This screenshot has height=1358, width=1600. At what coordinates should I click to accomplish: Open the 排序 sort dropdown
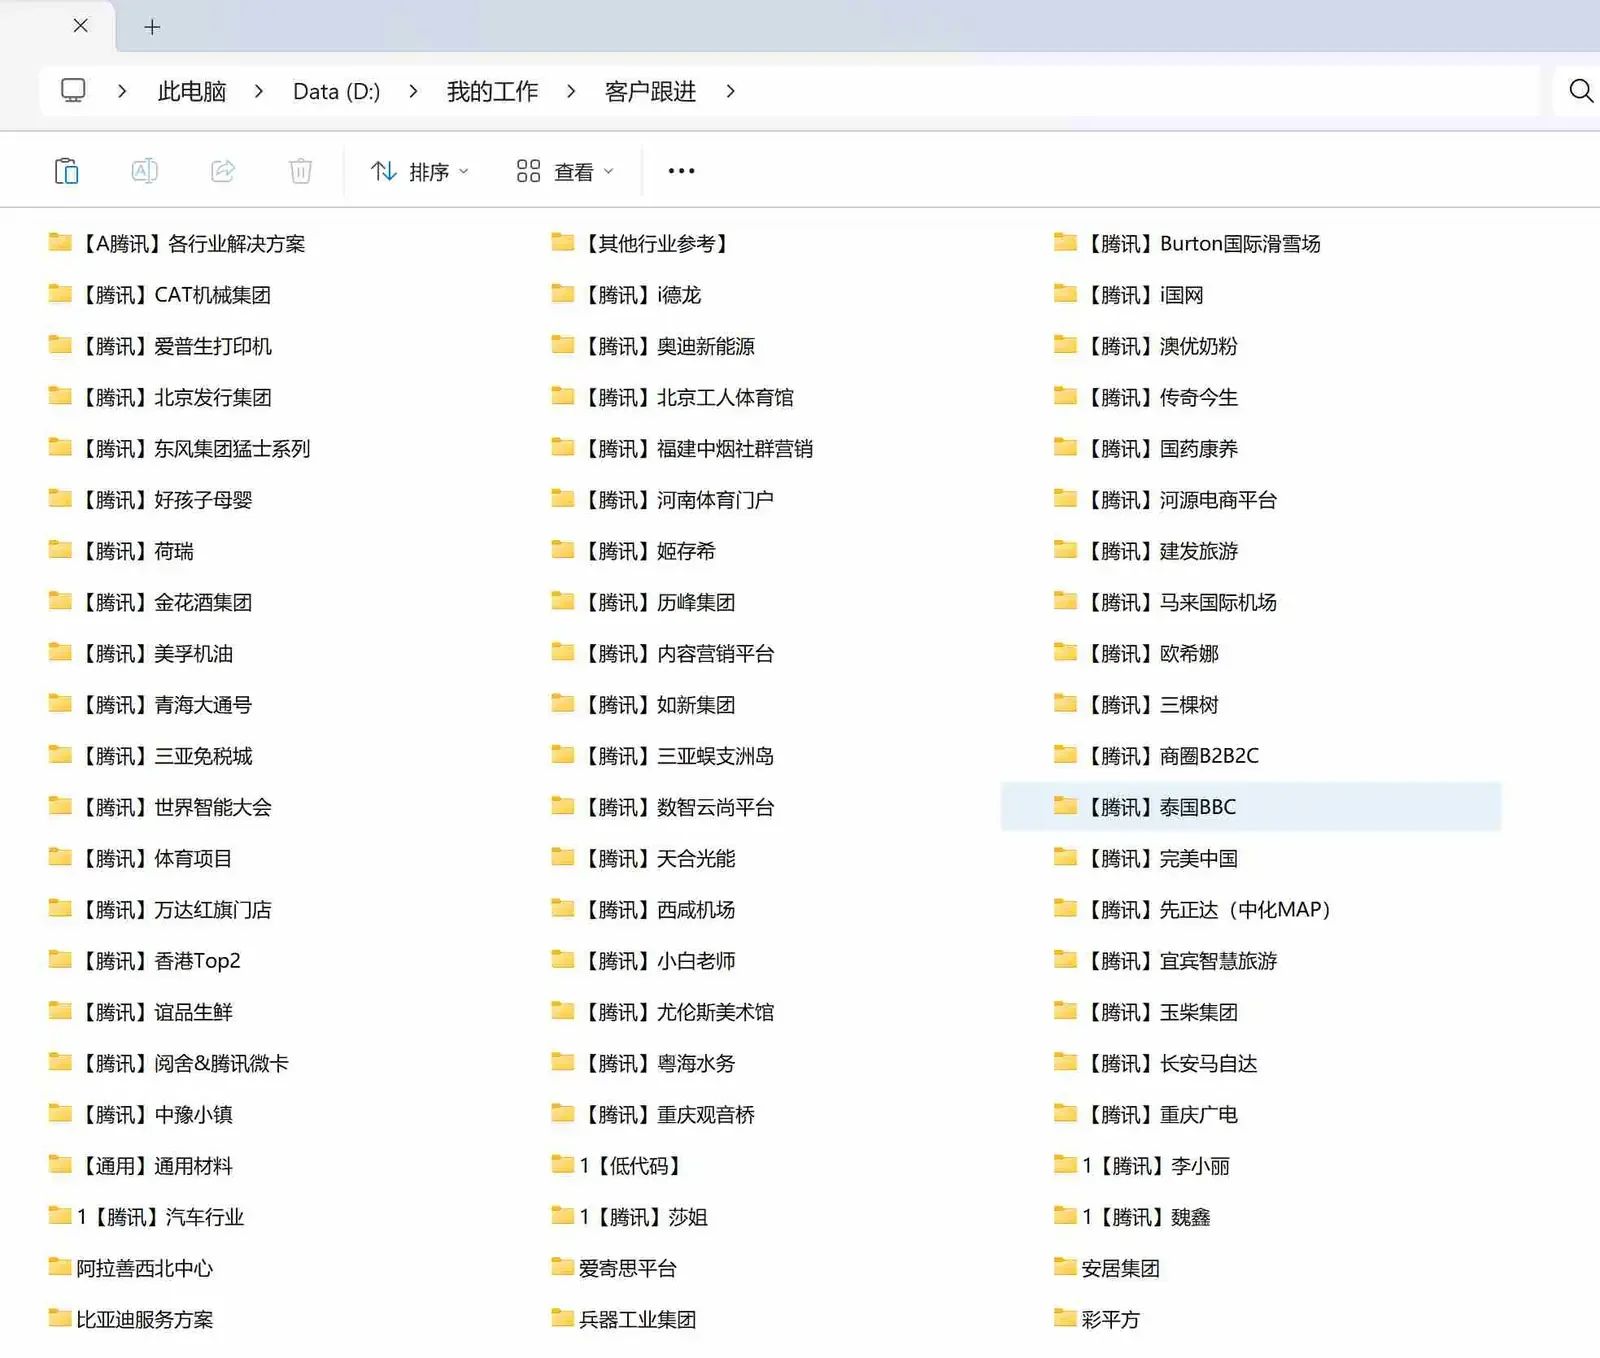pos(419,172)
